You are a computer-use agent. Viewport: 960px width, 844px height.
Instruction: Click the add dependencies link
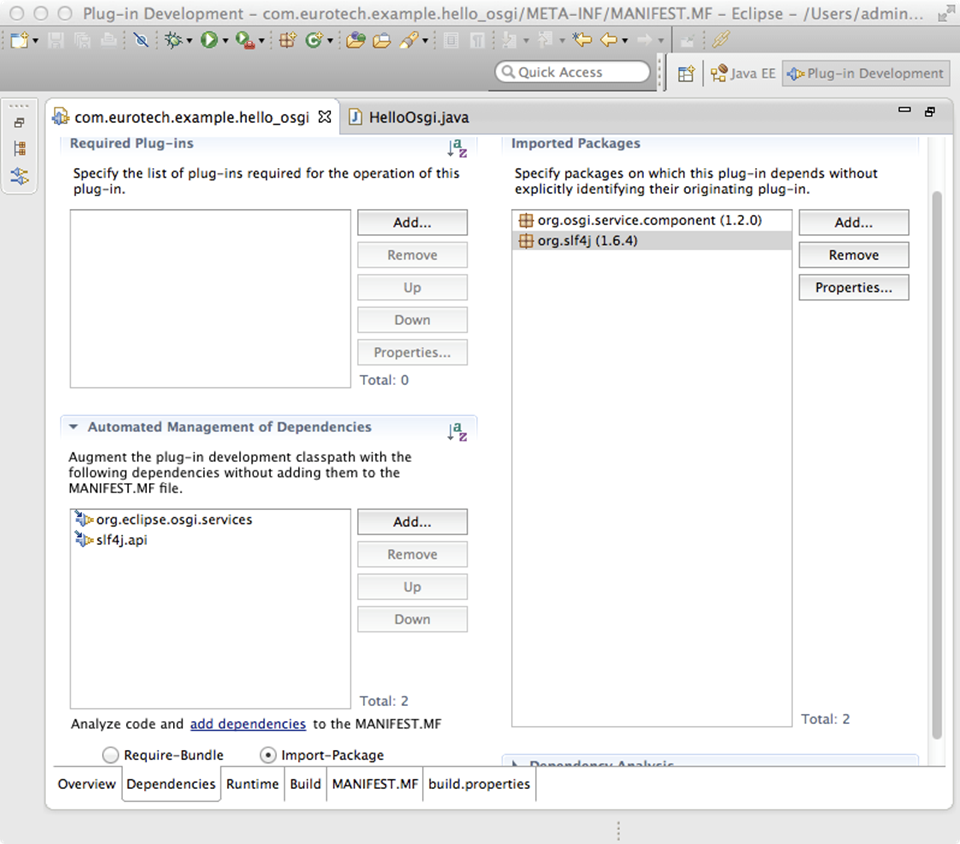248,723
